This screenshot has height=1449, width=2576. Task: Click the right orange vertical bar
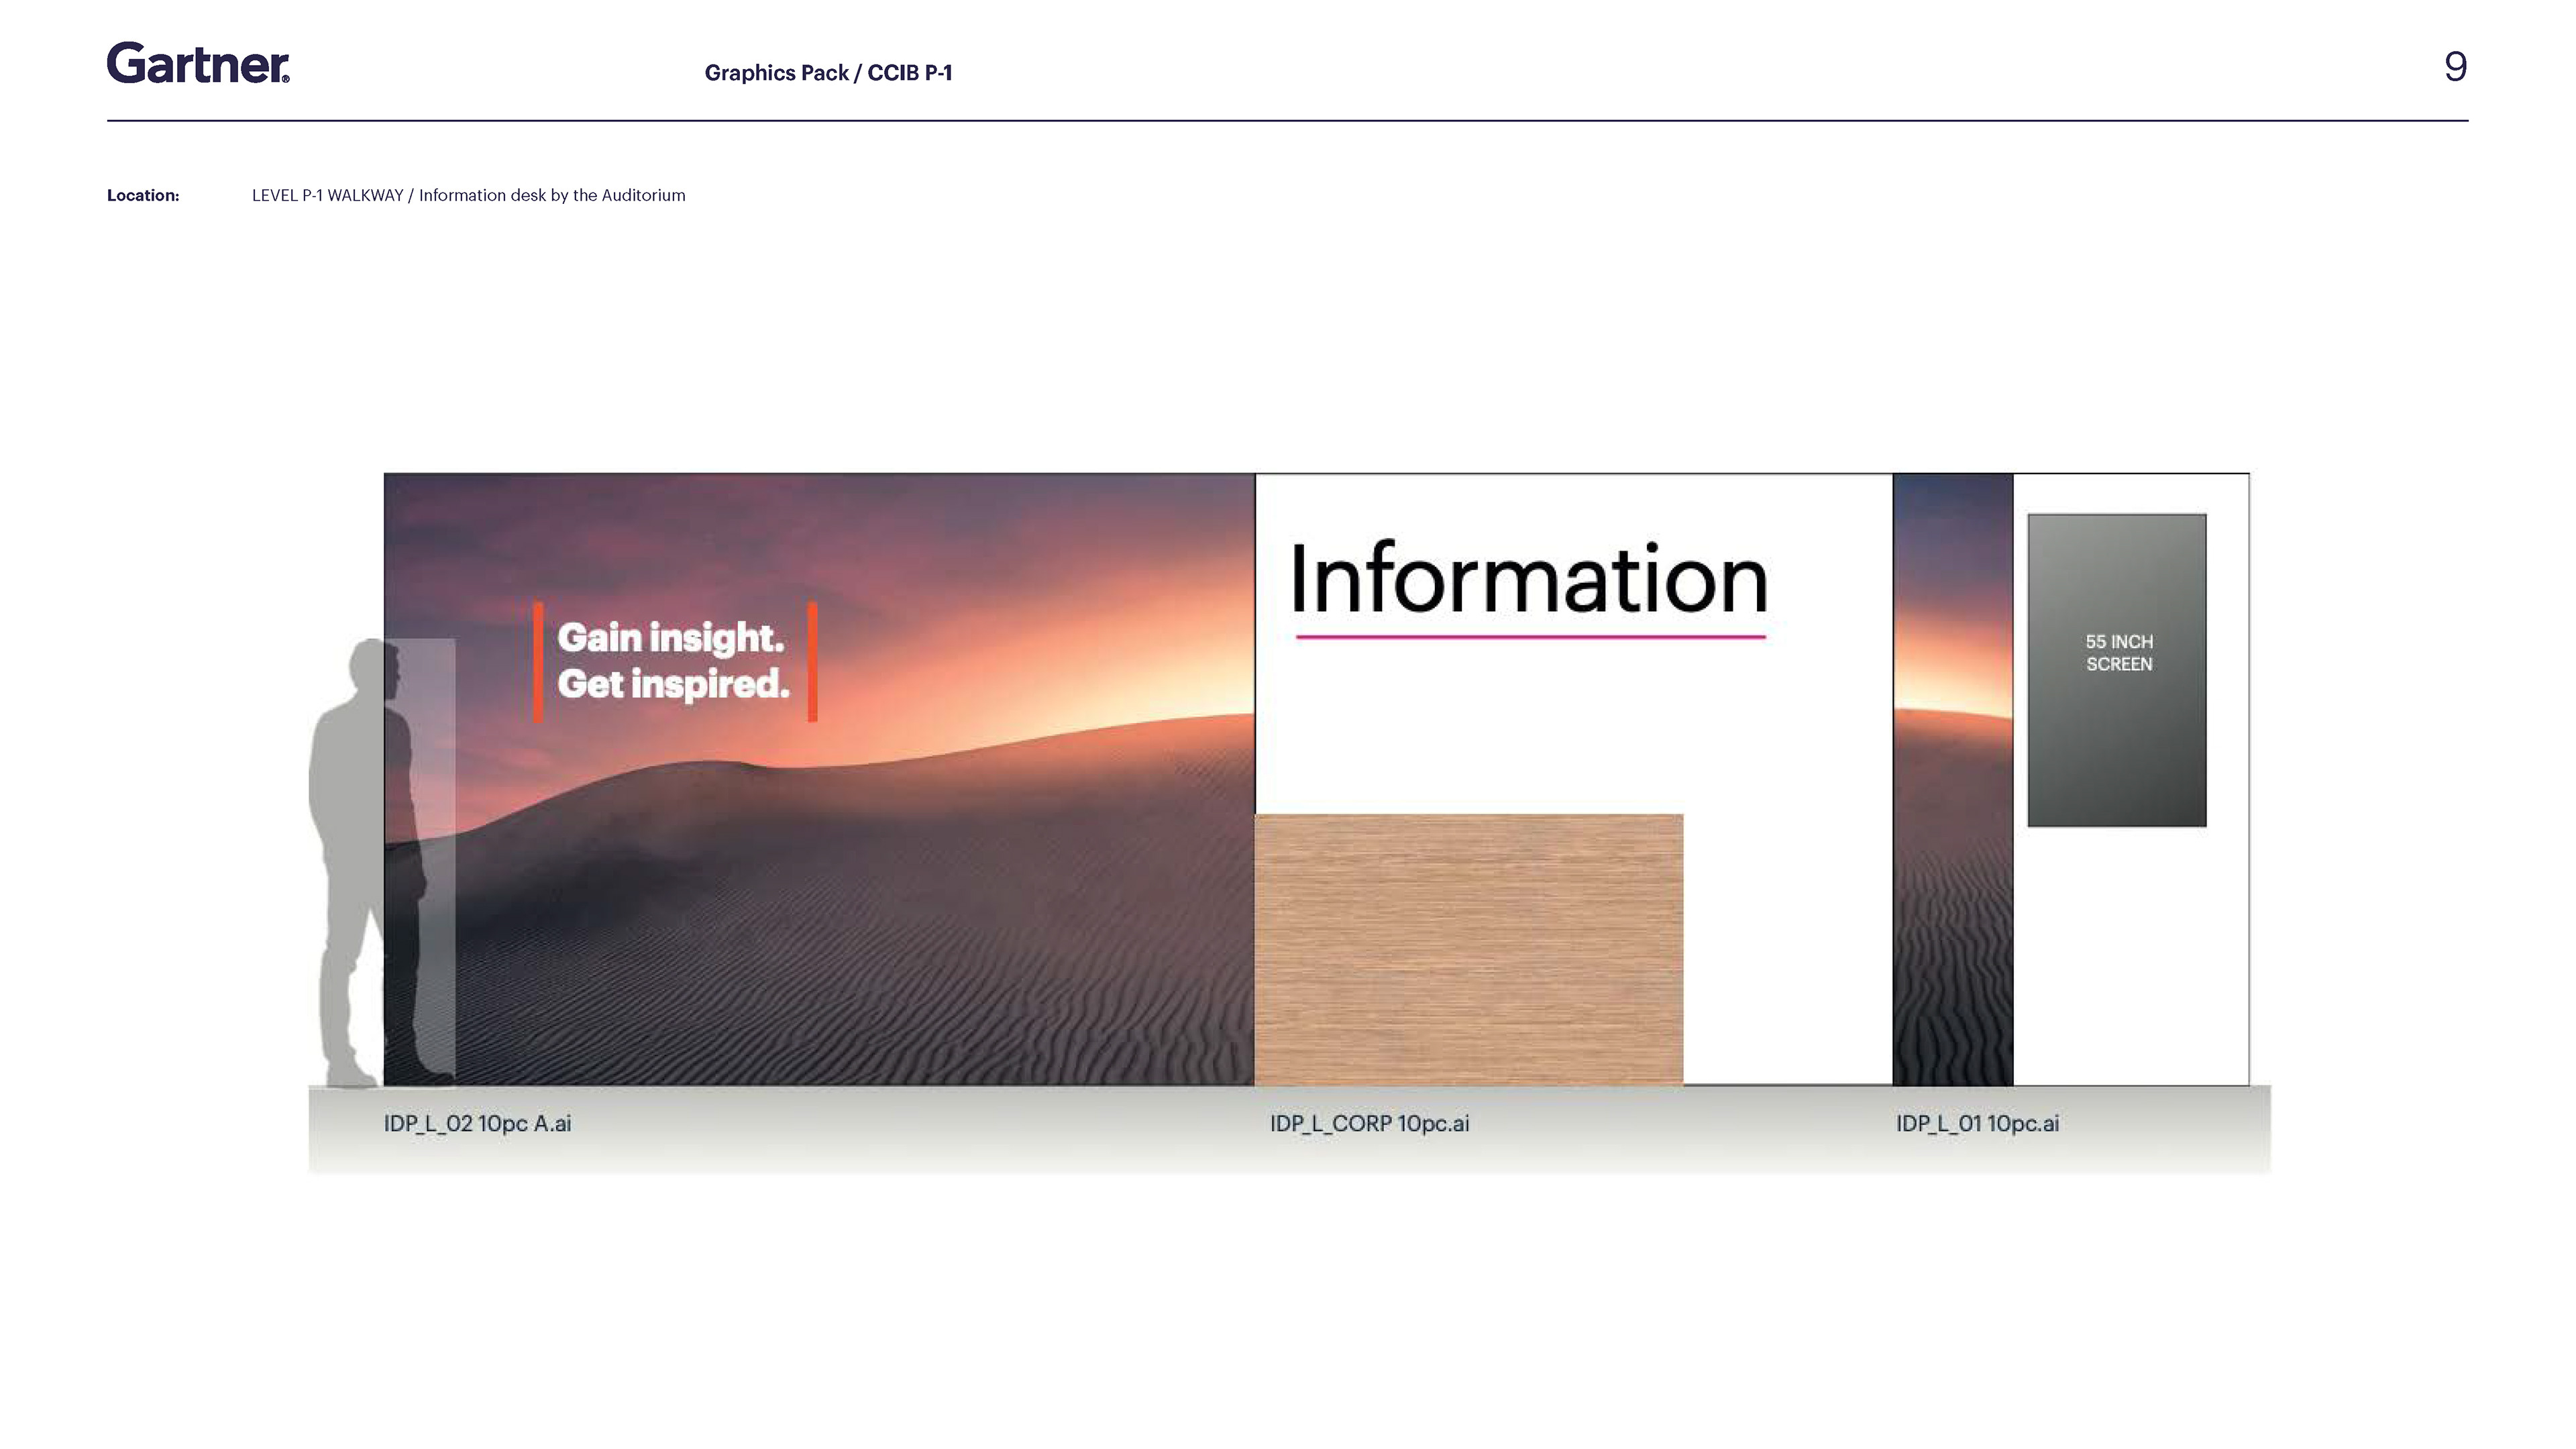812,661
